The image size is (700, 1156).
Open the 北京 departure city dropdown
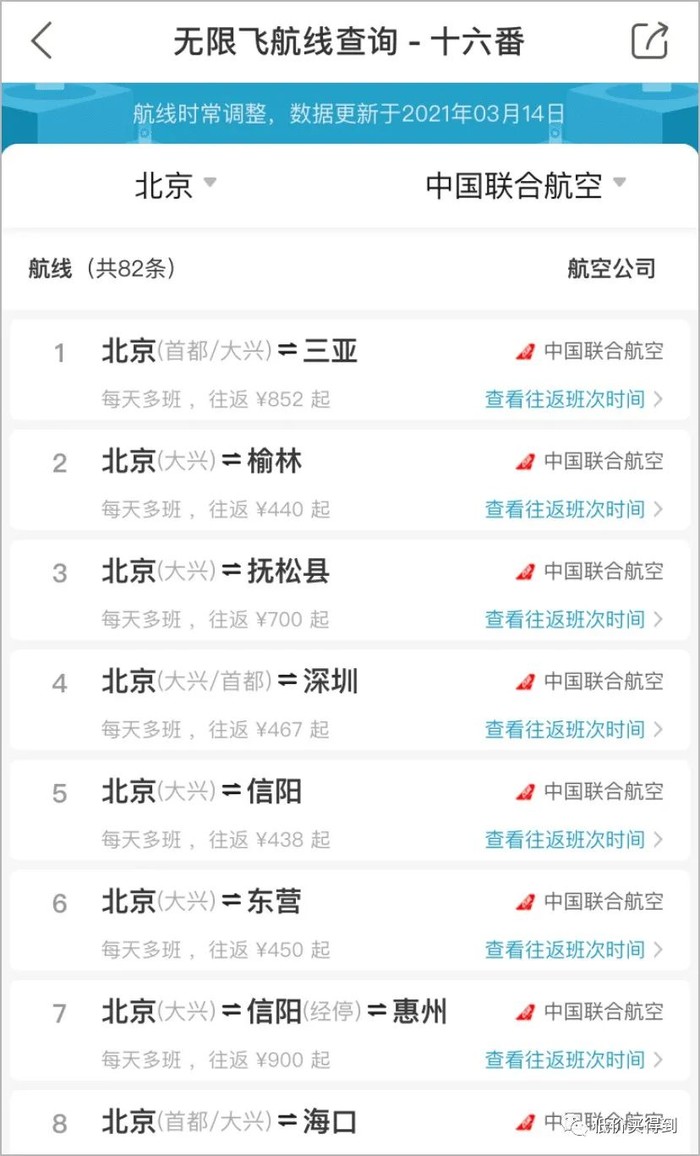175,185
